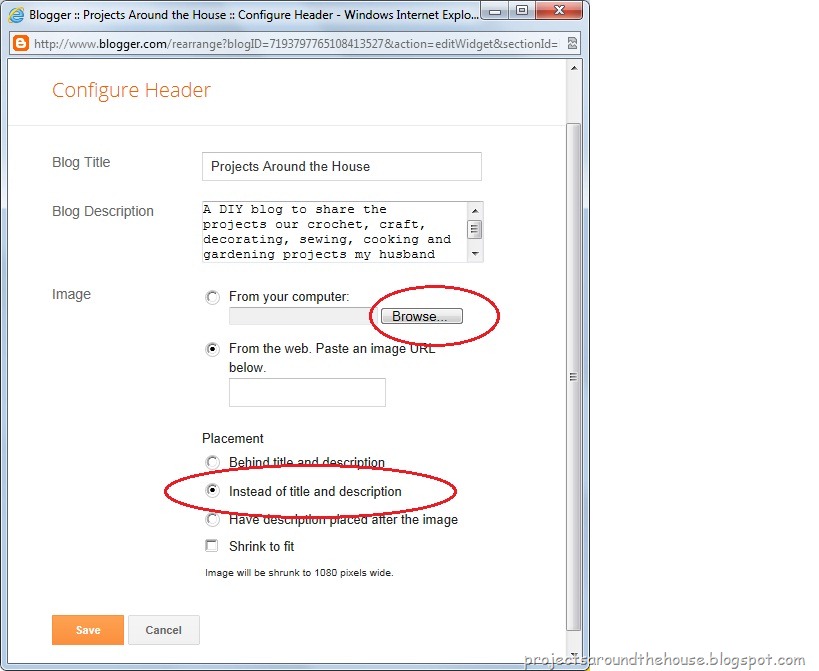Click the Cancel button
Screen dimensions: 819x671
coord(163,630)
